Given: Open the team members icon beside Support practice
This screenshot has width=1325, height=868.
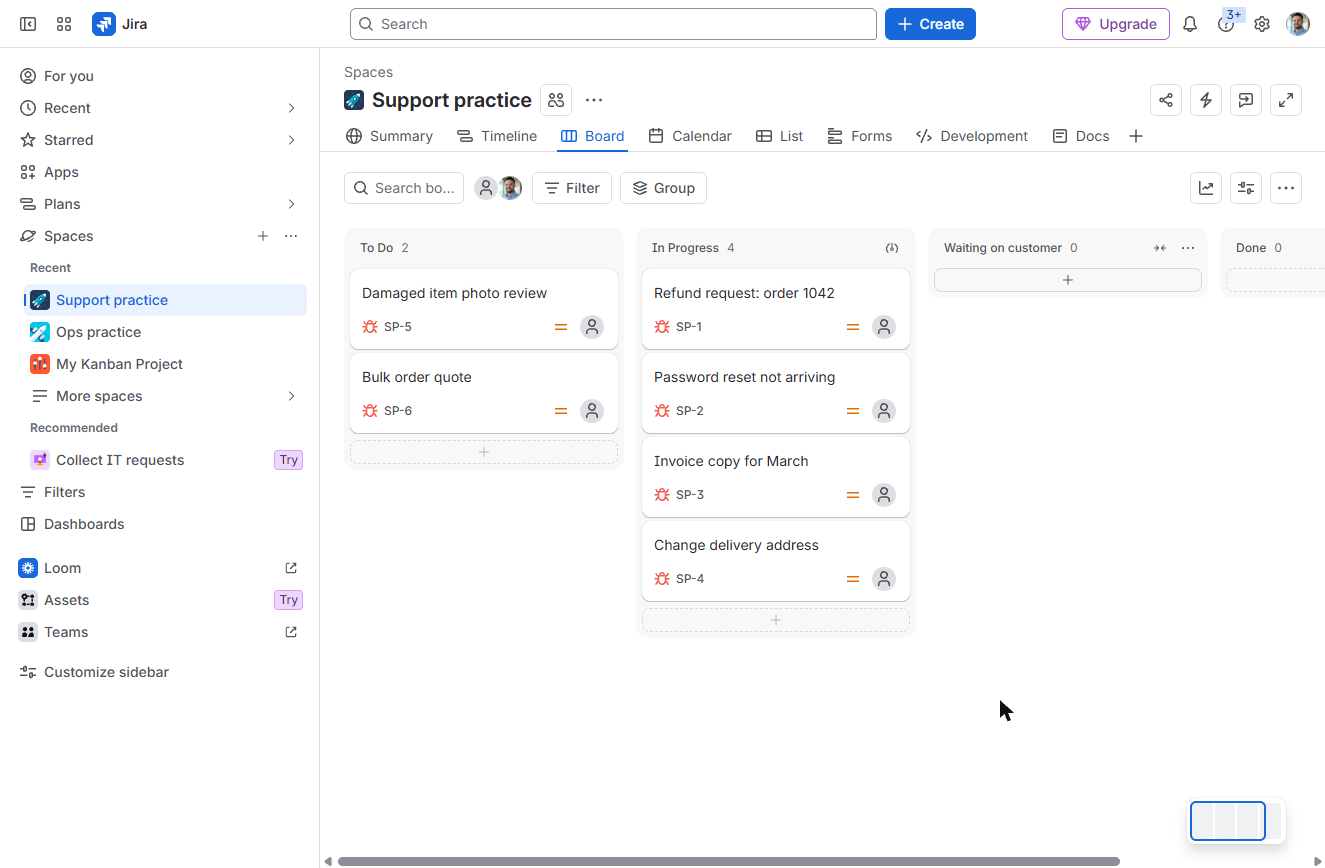Looking at the screenshot, I should (x=556, y=100).
